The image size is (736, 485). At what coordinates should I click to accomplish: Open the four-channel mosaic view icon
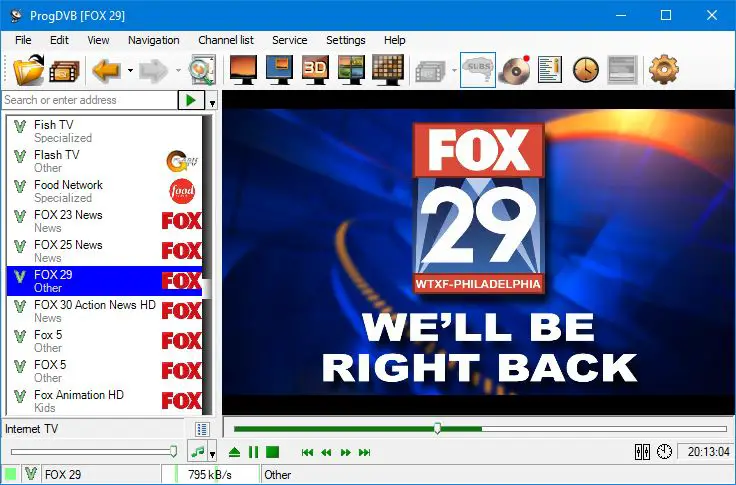351,70
